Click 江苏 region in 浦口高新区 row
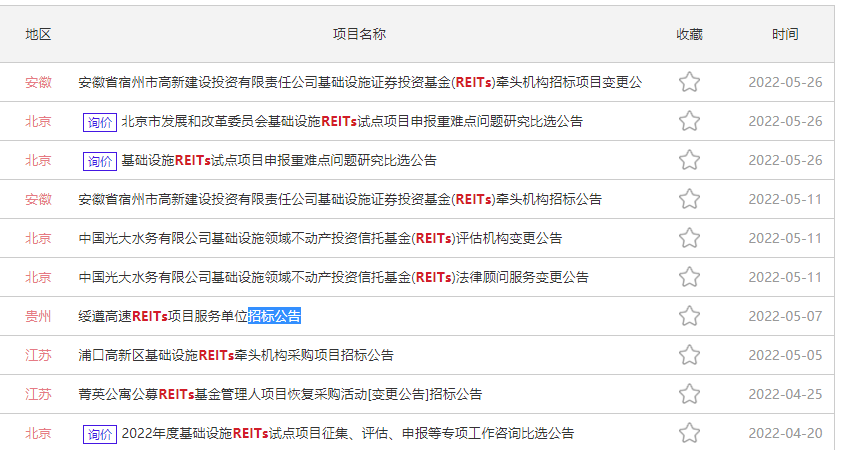 point(38,355)
